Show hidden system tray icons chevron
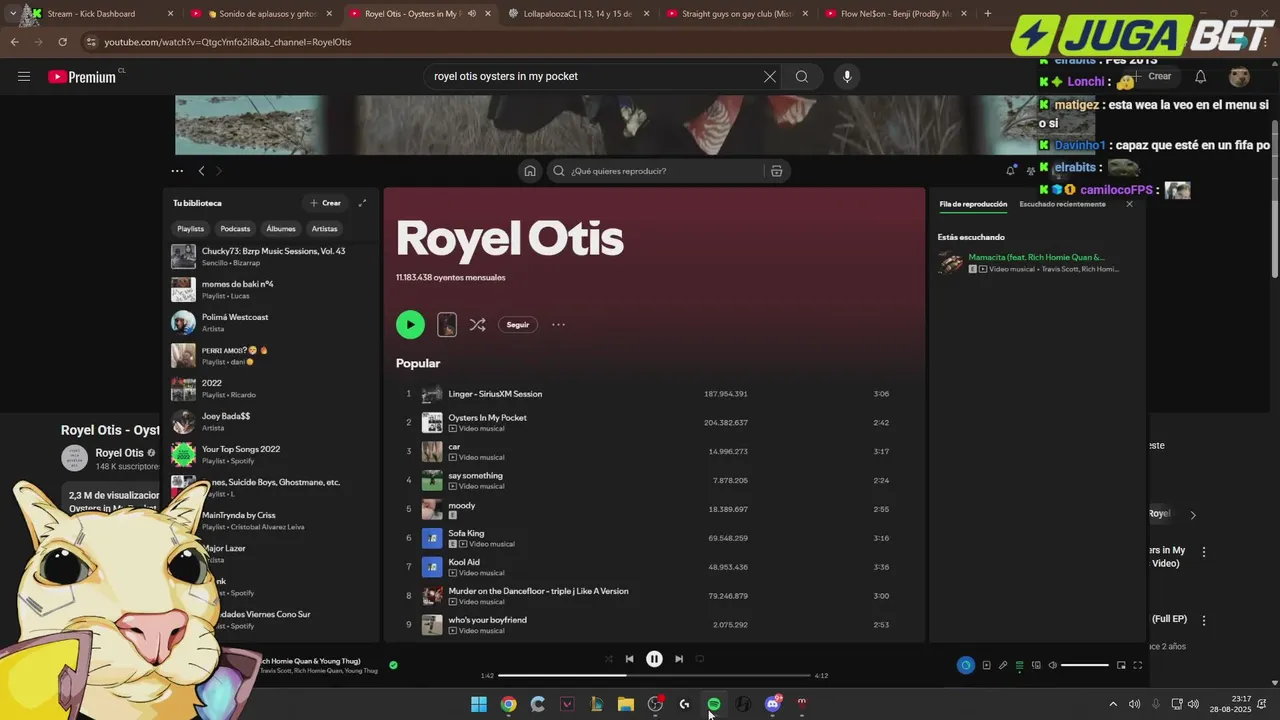 click(x=1113, y=704)
